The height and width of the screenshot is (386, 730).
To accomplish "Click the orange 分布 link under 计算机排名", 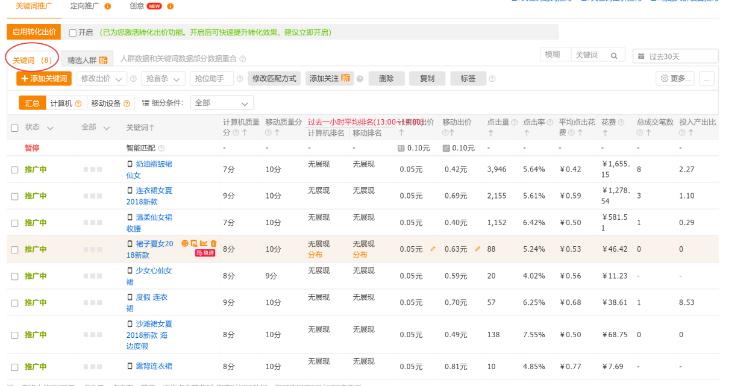I will (315, 255).
